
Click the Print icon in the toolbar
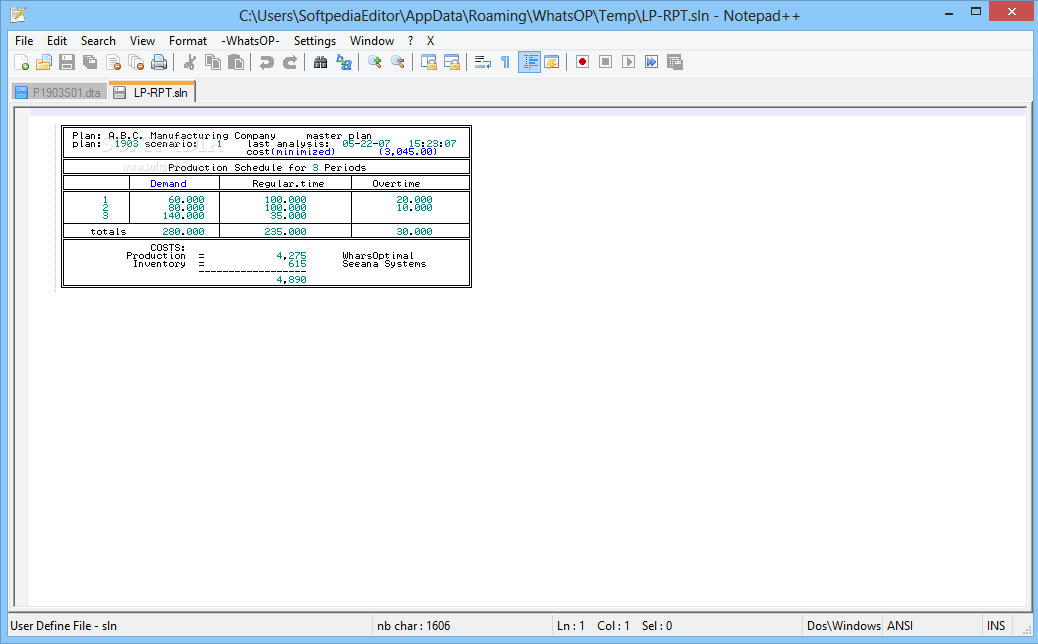[x=159, y=62]
